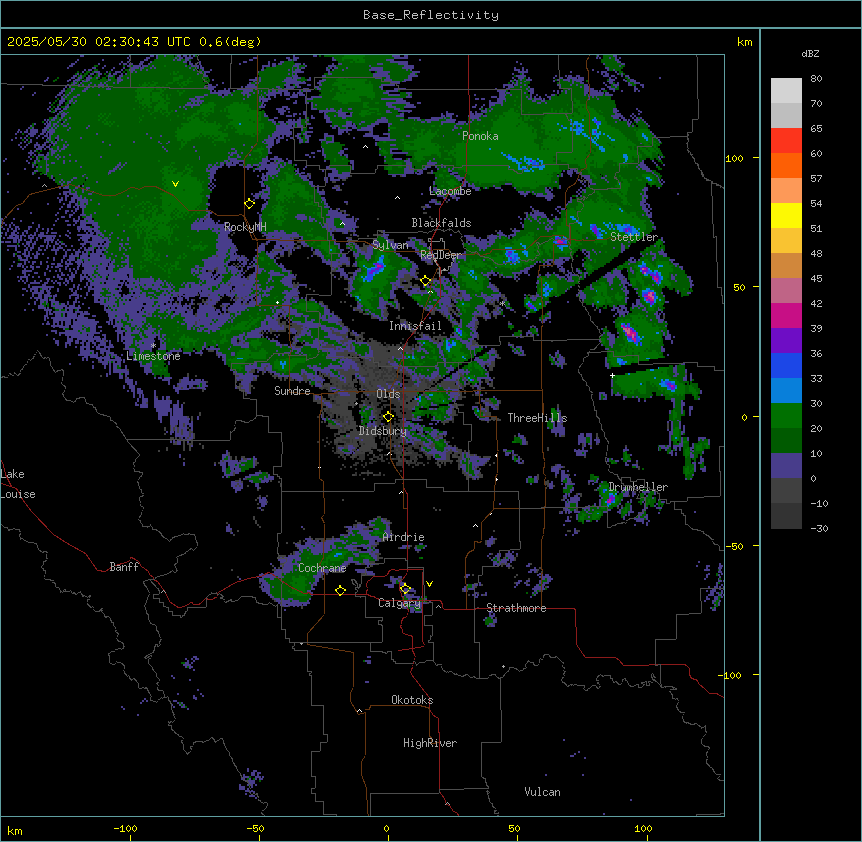862x842 pixels.
Task: Click the Banff label
Action: pyautogui.click(x=124, y=567)
